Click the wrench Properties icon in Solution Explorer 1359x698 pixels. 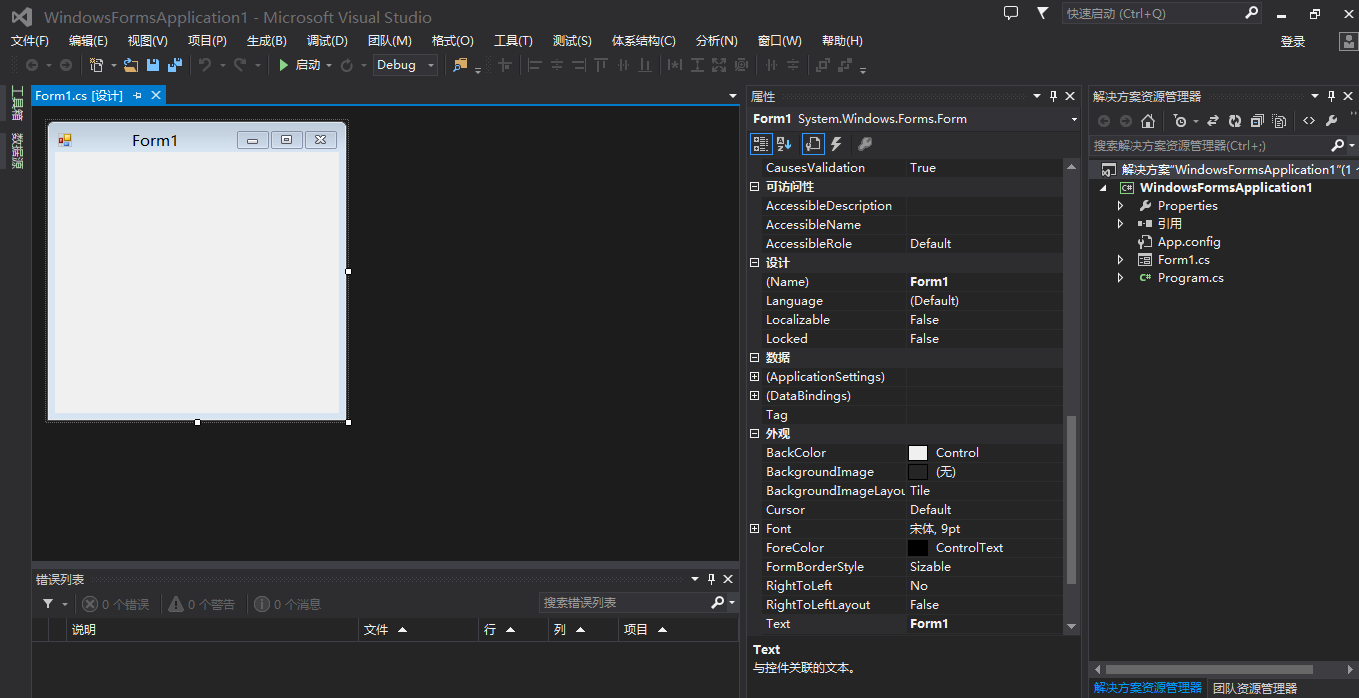(x=1332, y=121)
